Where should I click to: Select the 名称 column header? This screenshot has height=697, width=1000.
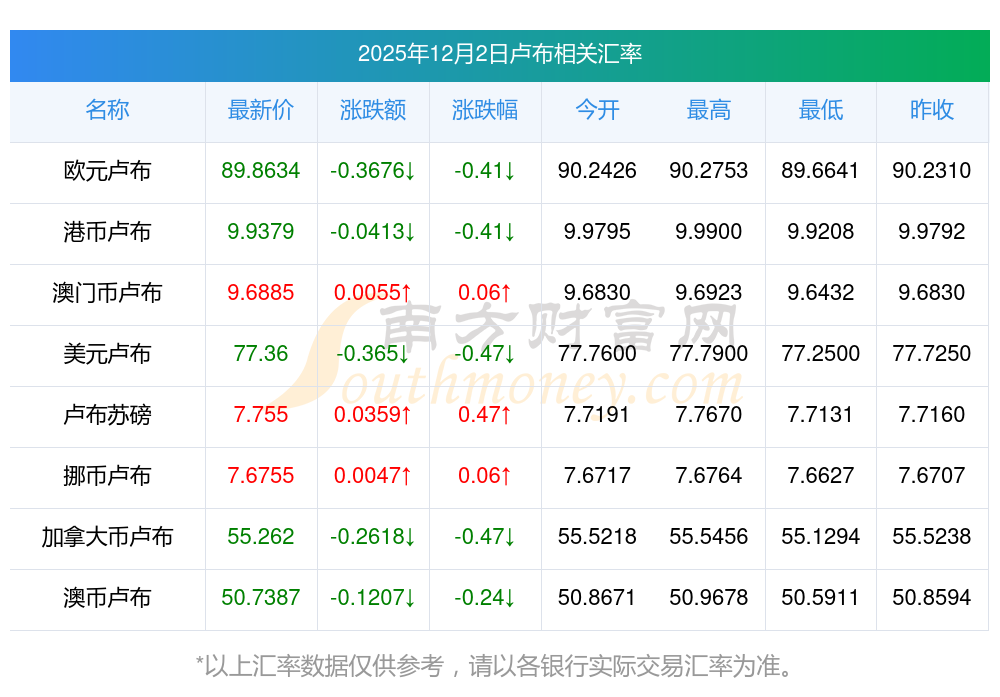(107, 110)
